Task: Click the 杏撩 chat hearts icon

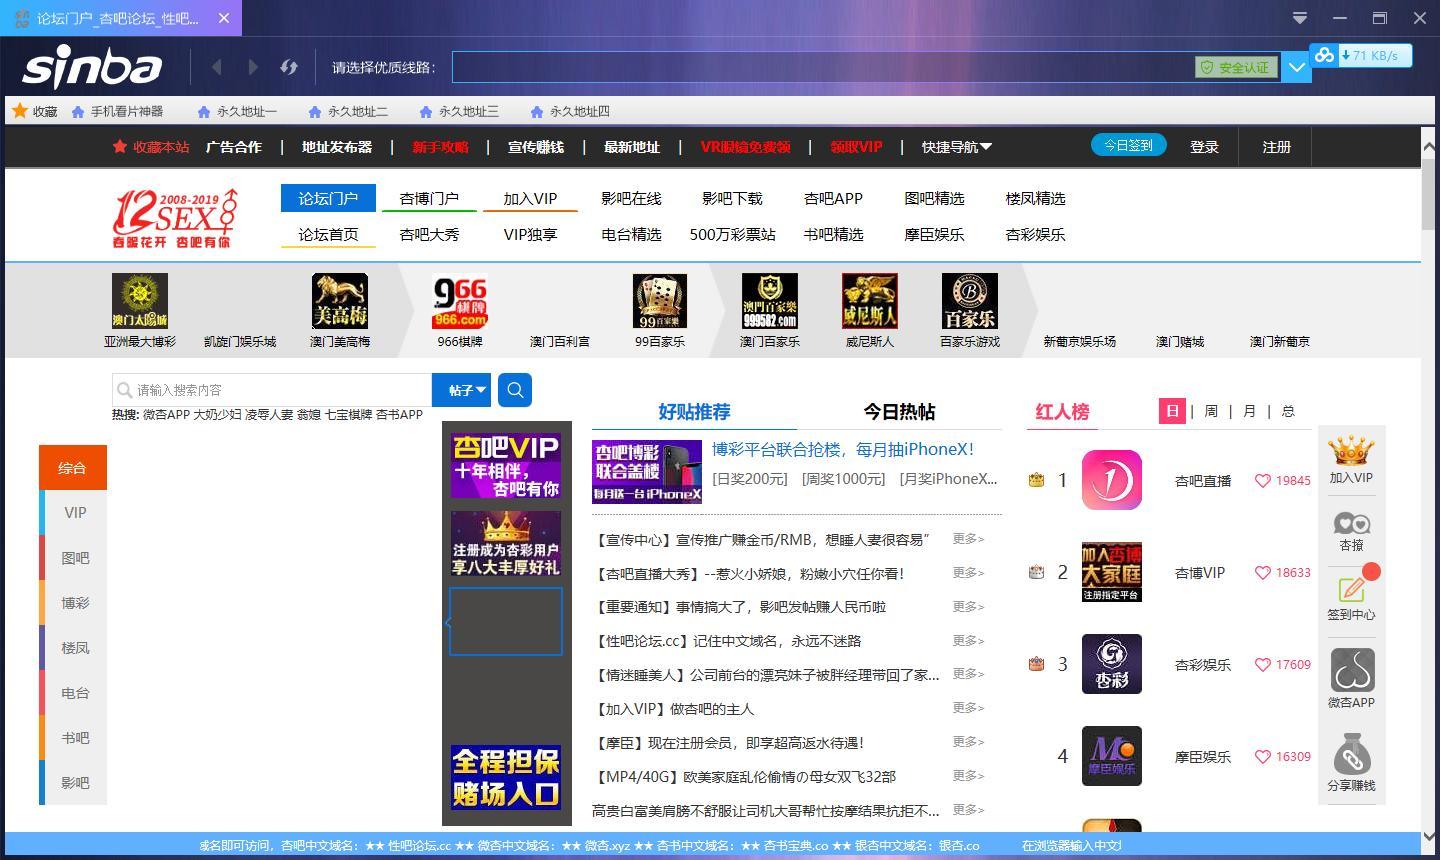Action: (x=1351, y=523)
